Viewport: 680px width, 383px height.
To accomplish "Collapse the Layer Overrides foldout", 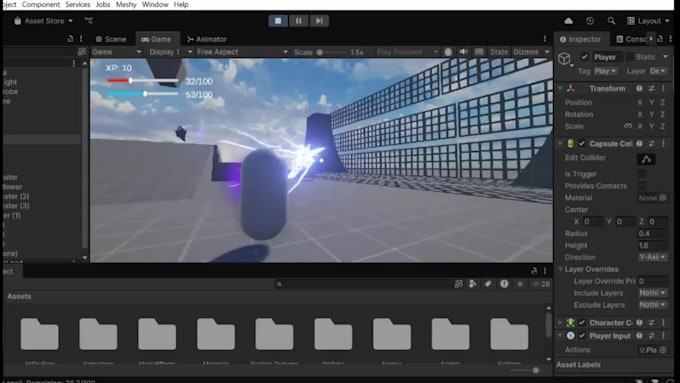I will pyautogui.click(x=560, y=269).
